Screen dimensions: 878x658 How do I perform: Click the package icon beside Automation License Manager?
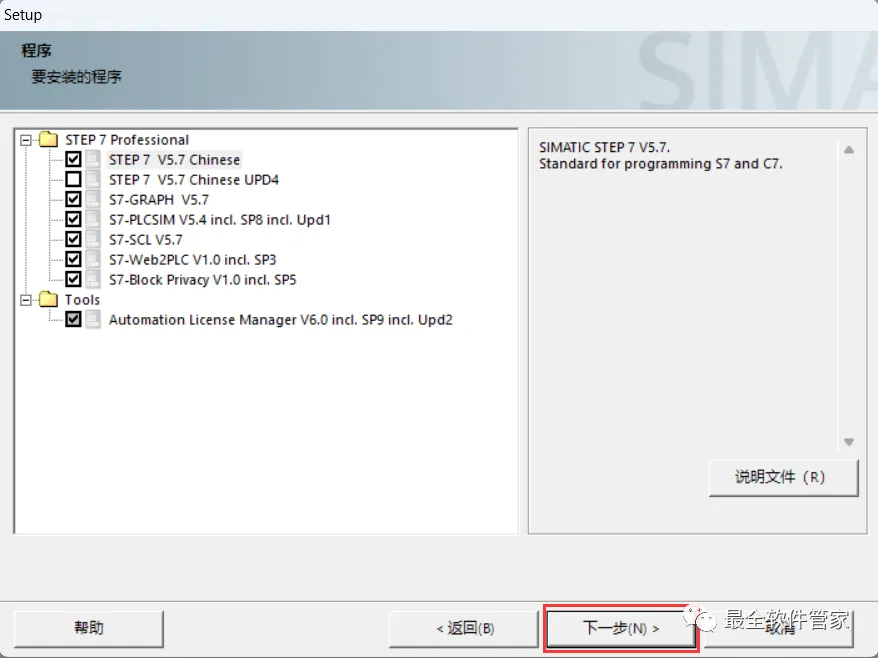[93, 319]
